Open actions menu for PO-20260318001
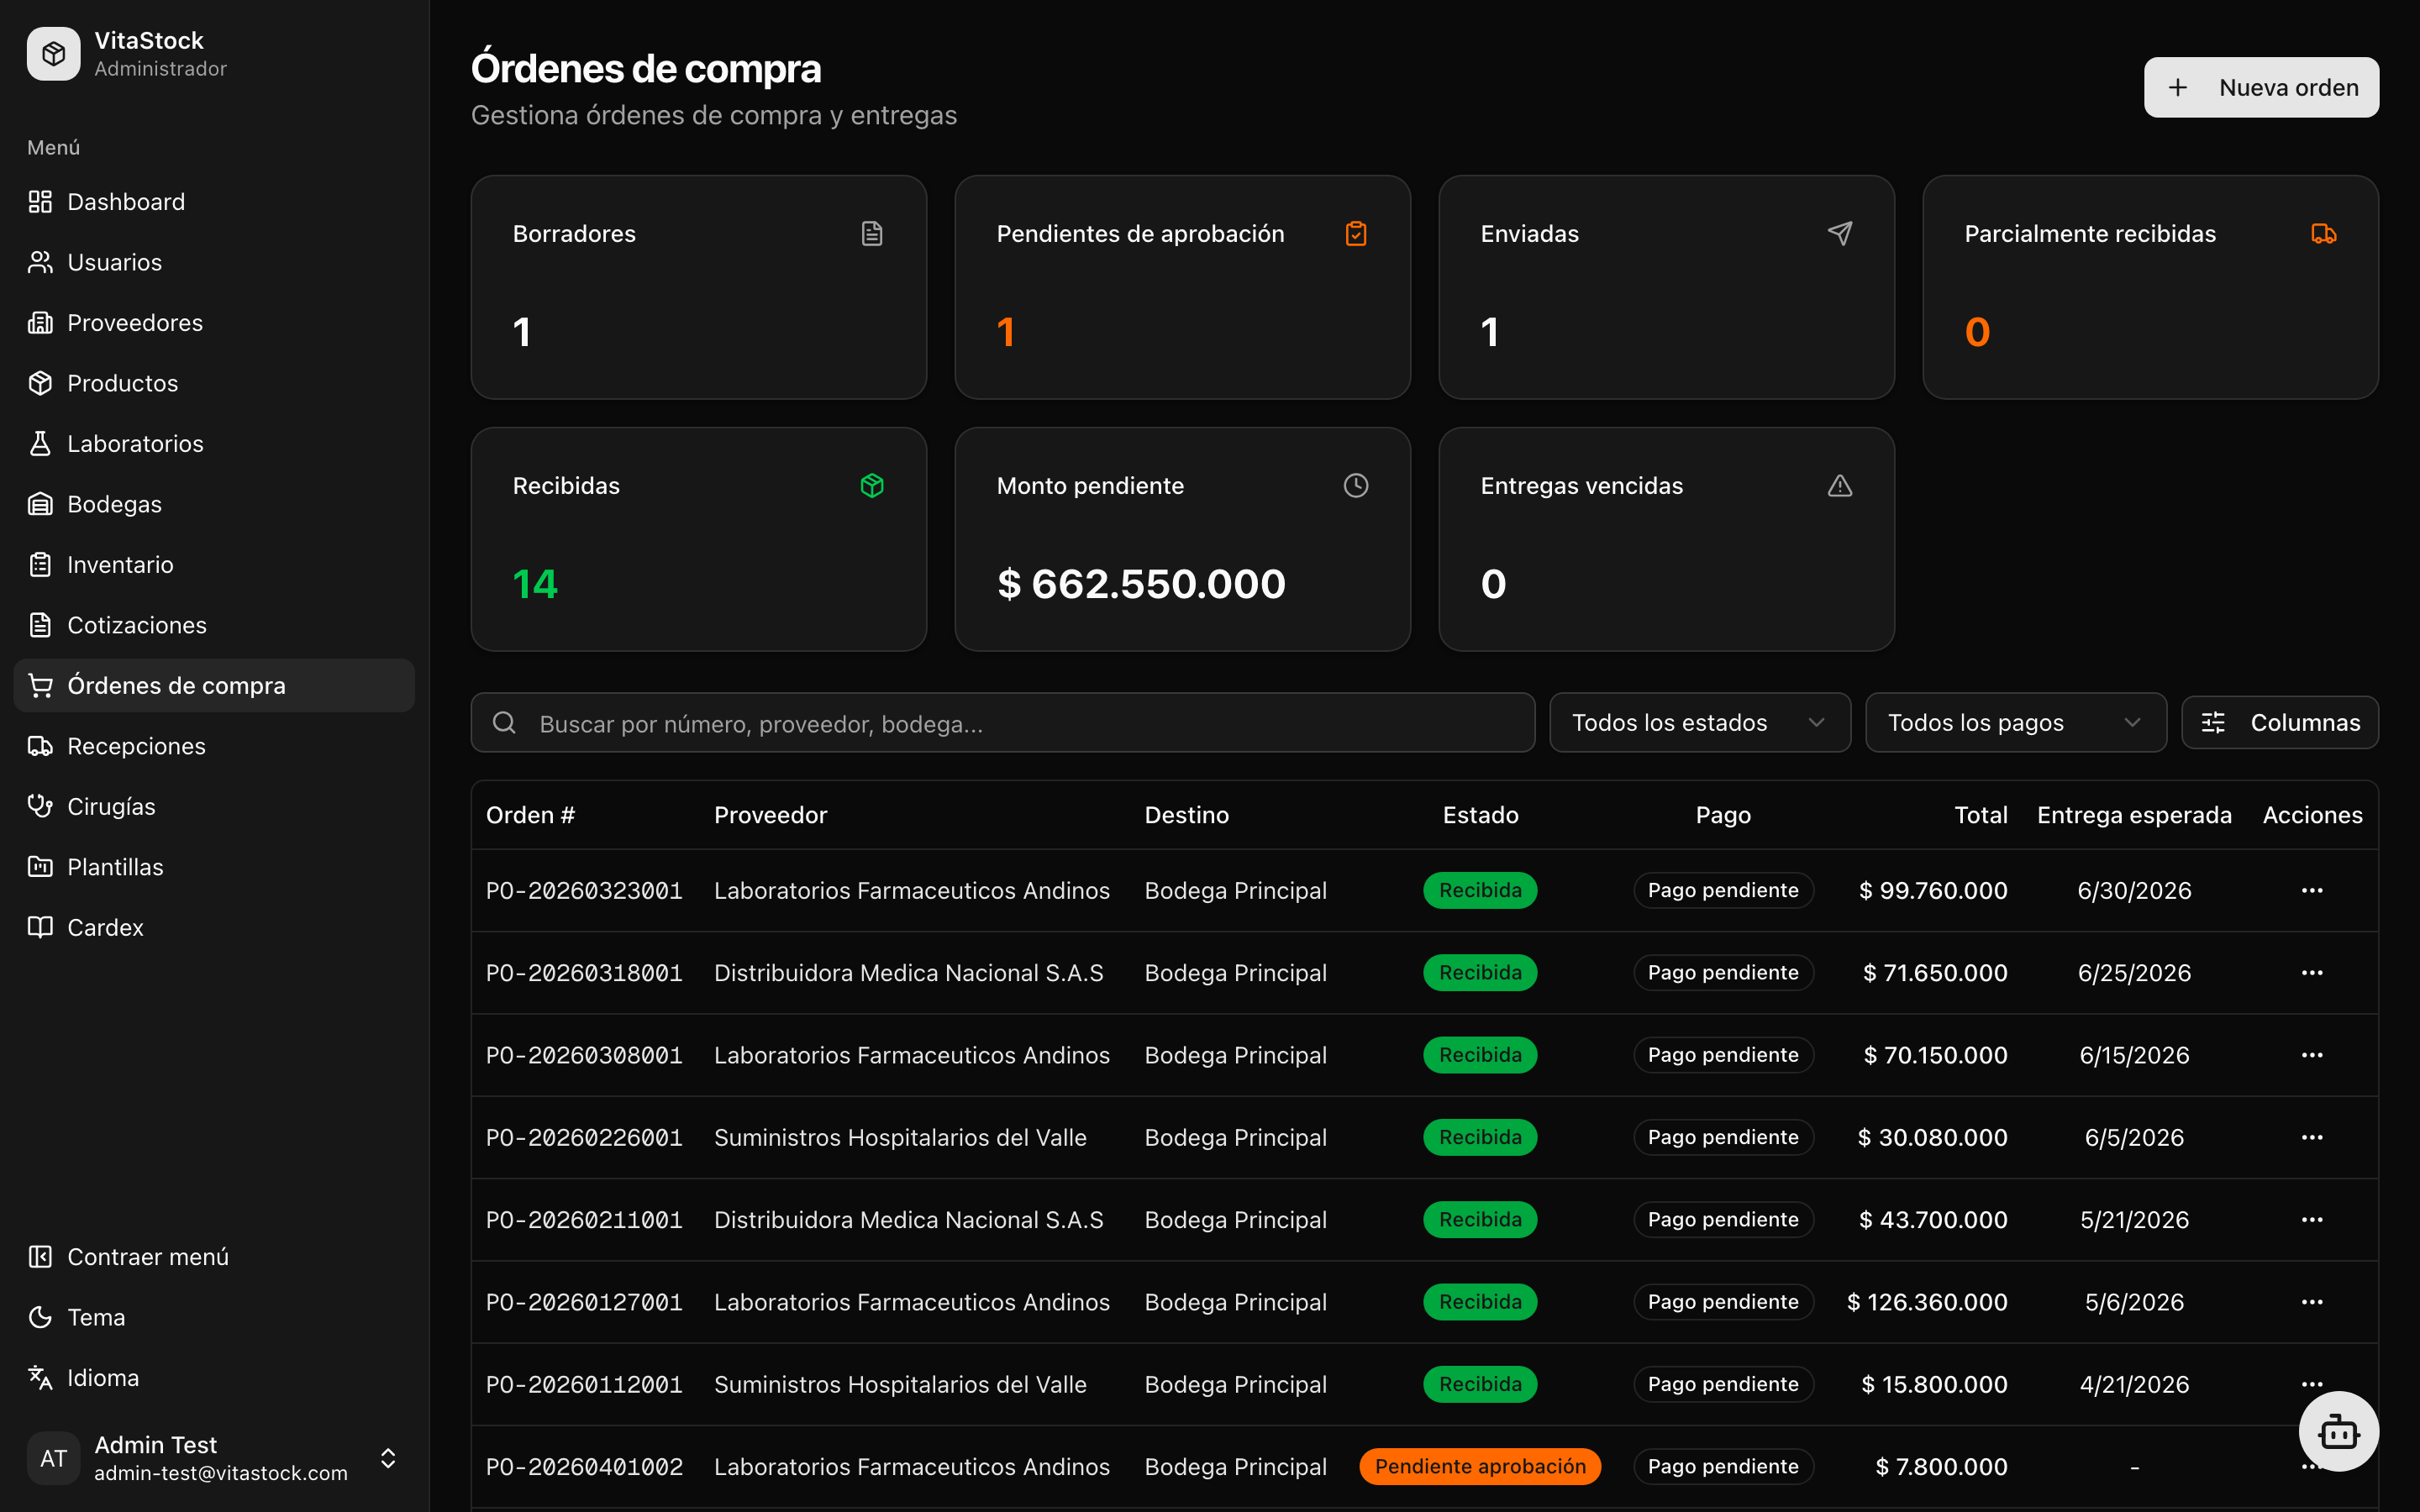2420x1512 pixels. (2312, 972)
